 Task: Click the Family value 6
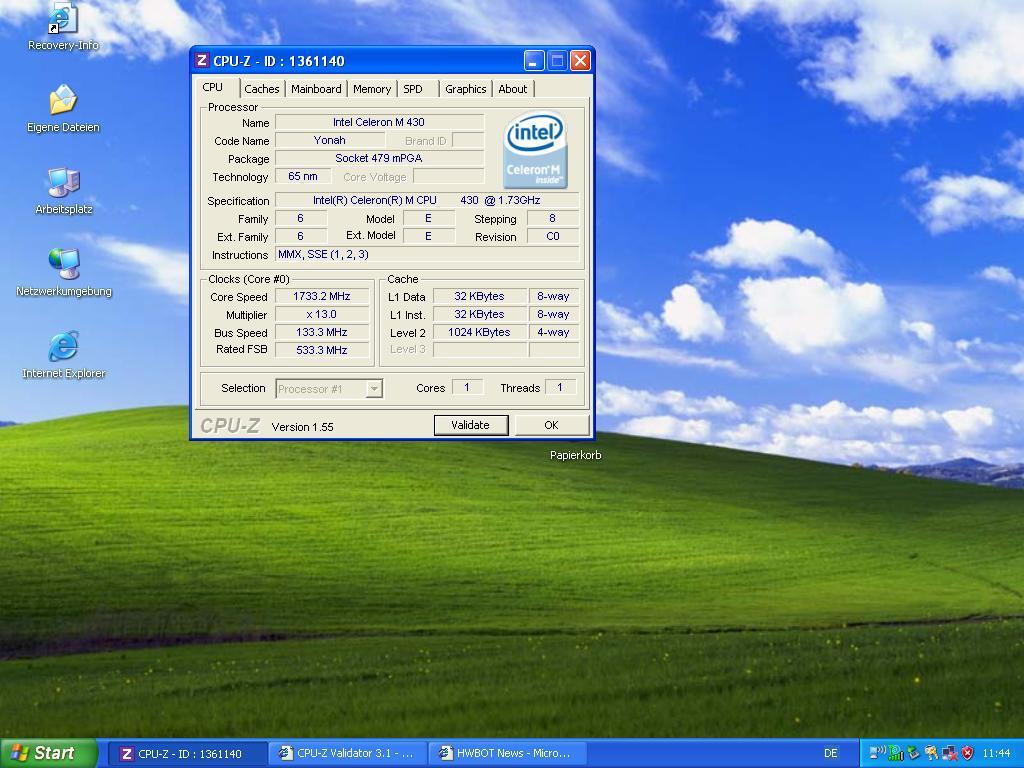click(300, 218)
